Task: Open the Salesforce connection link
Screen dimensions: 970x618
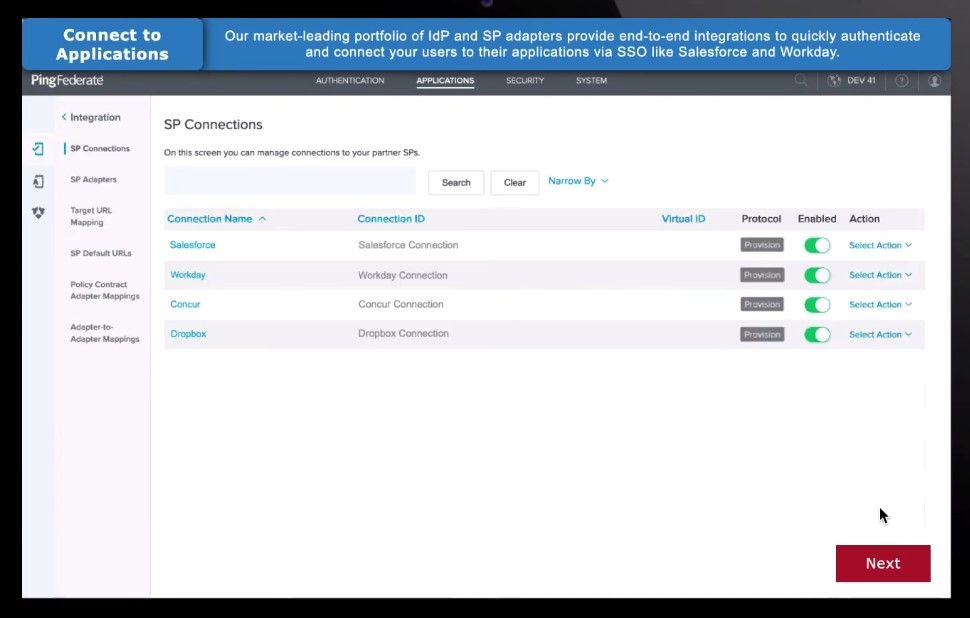Action: point(192,245)
